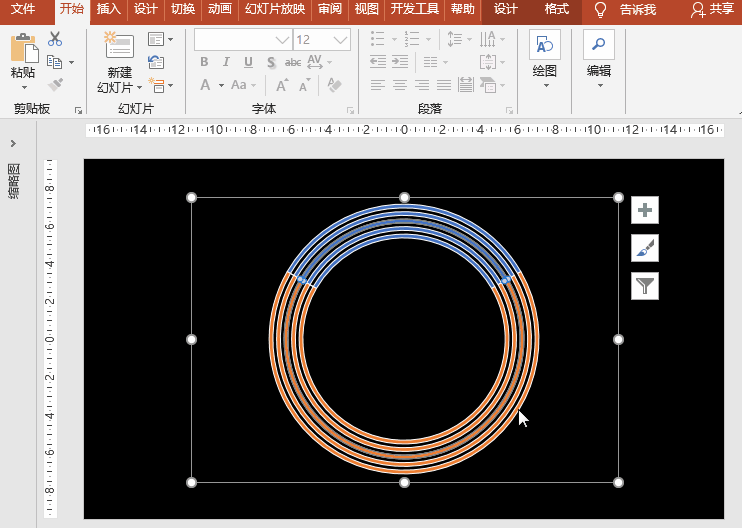Open Chart Styles paintbrush button
The height and width of the screenshot is (528, 742).
(x=645, y=248)
